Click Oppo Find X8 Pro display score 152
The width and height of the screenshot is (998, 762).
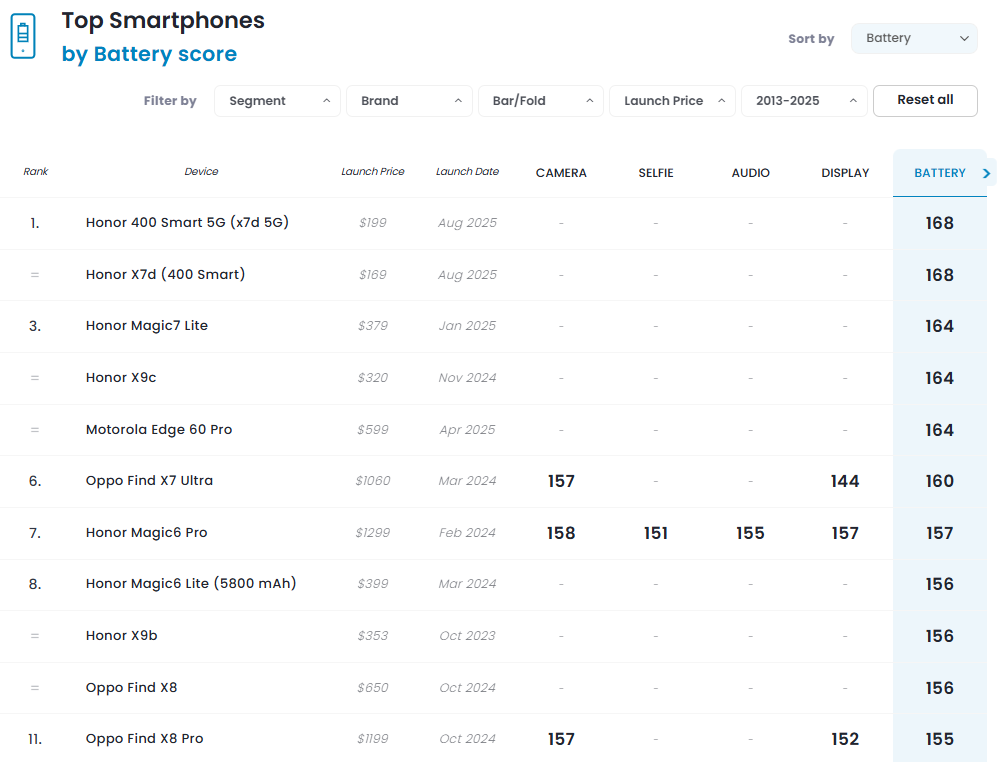(x=845, y=739)
